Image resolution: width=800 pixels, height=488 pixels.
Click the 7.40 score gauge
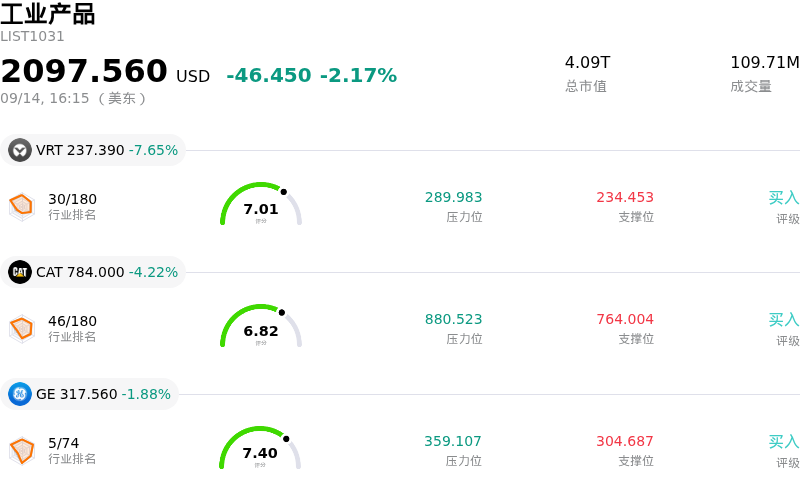point(260,448)
